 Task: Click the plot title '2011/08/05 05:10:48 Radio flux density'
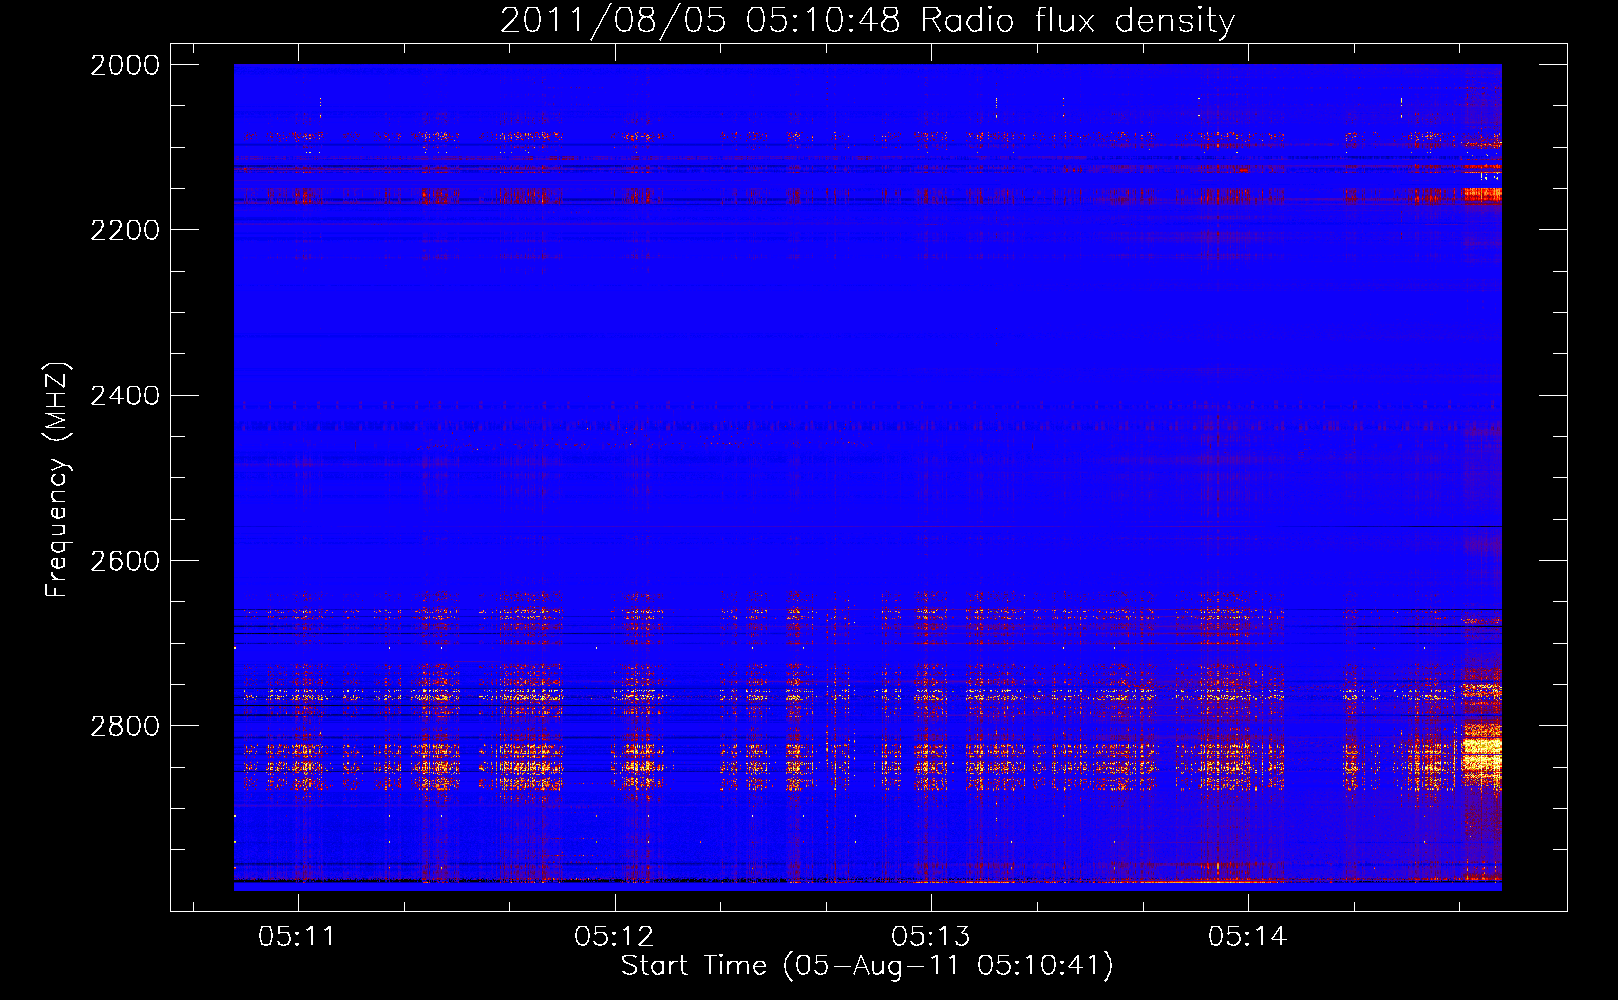click(x=867, y=20)
